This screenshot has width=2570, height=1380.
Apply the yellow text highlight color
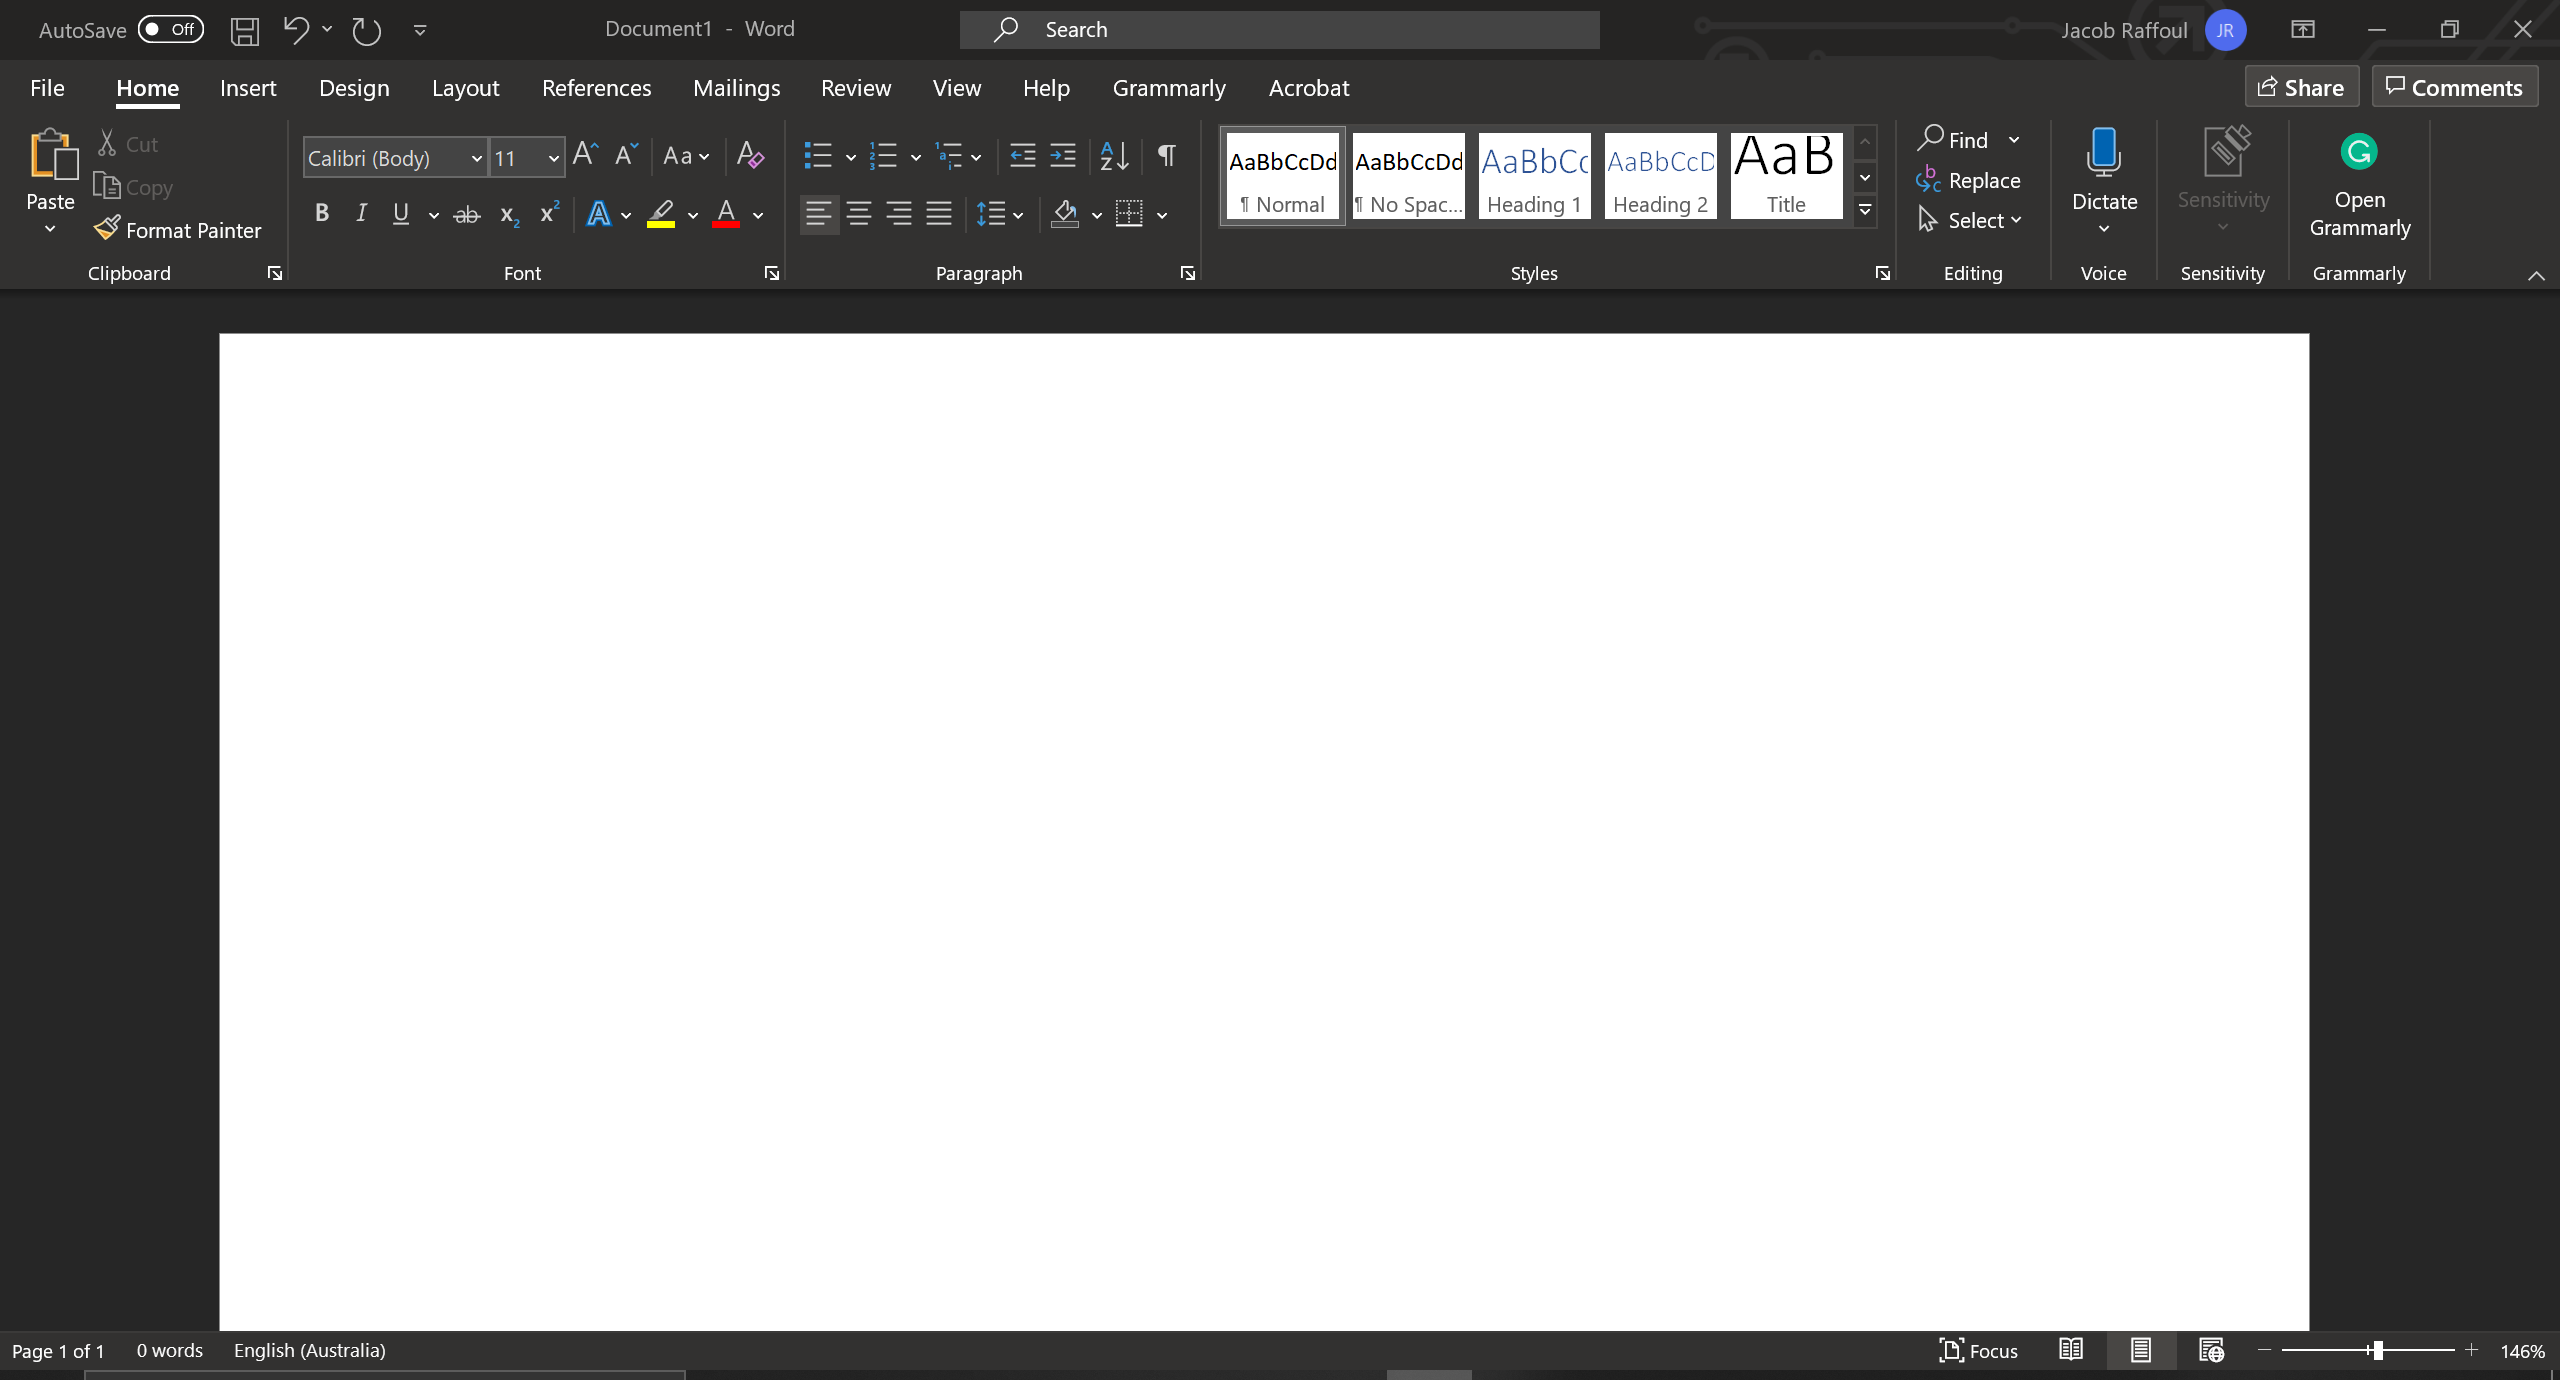661,214
